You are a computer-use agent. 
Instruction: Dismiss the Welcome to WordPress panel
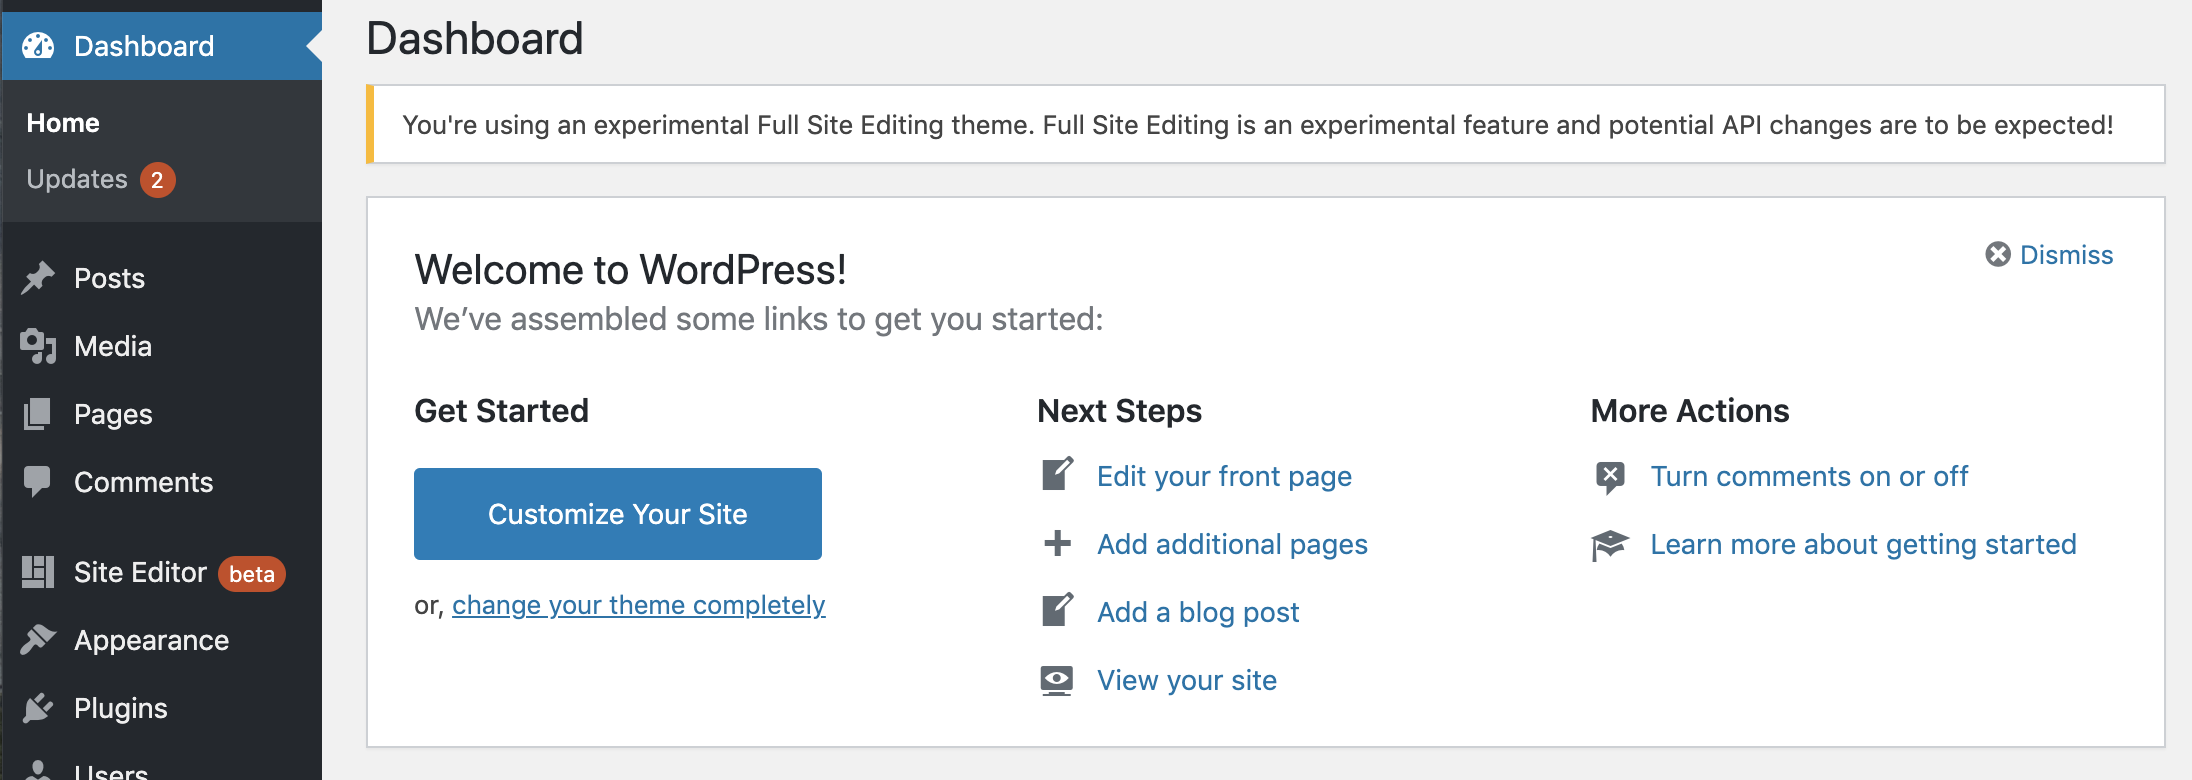point(2049,255)
